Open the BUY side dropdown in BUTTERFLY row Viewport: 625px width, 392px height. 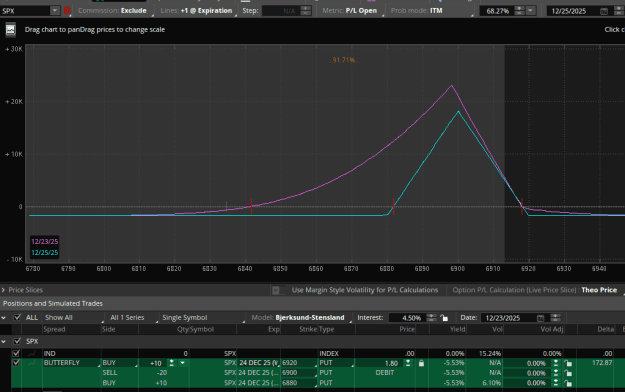(120, 363)
